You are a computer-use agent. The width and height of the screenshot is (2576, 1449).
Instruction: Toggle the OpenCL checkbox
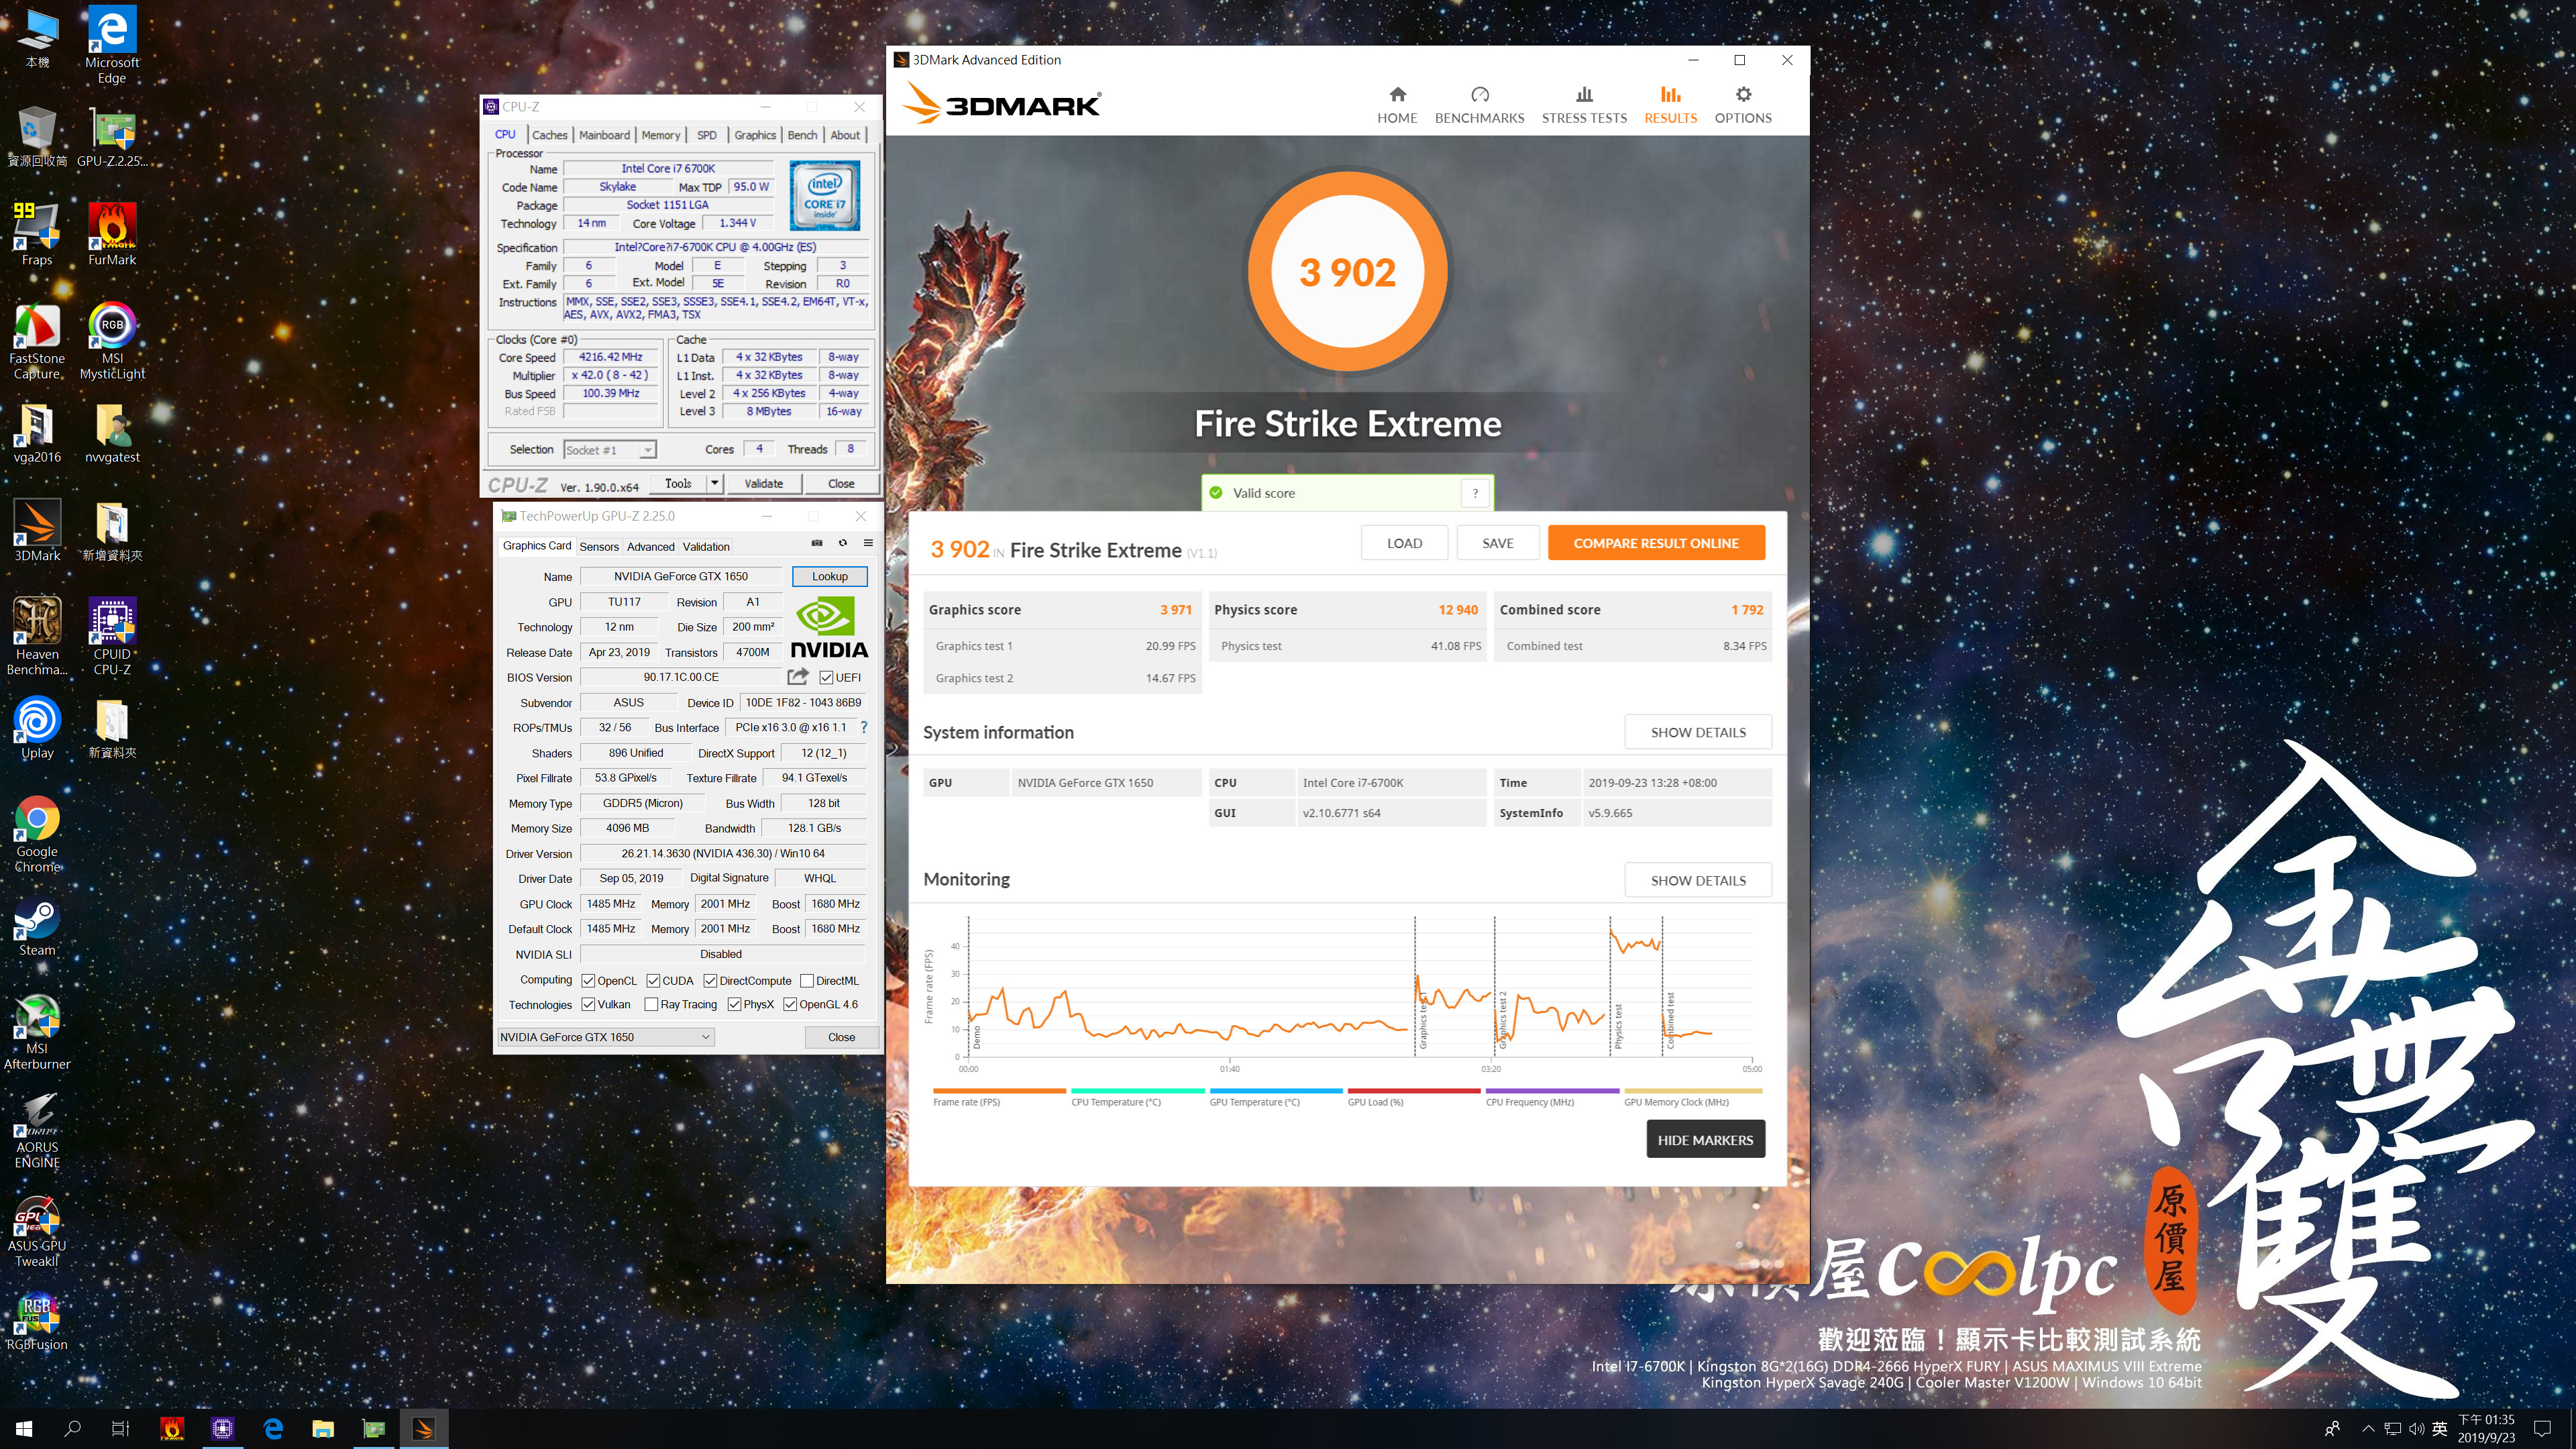(588, 981)
